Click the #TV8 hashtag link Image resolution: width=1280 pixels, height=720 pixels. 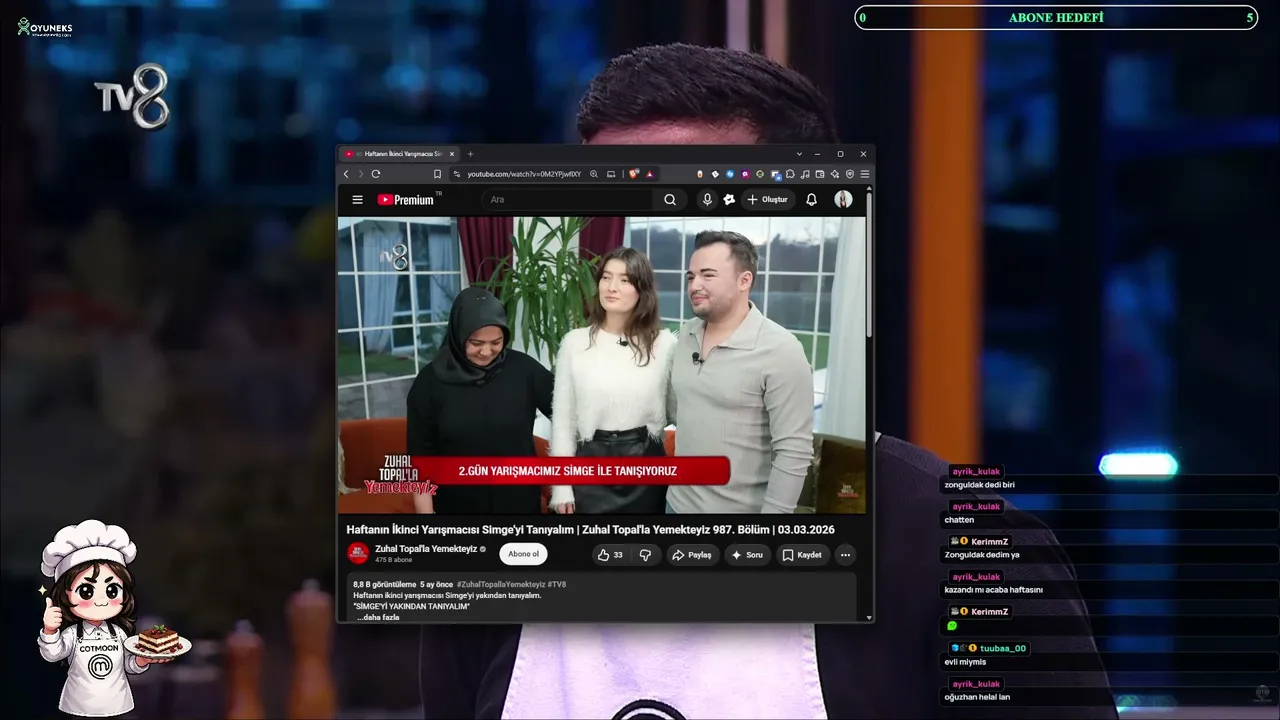[557, 584]
